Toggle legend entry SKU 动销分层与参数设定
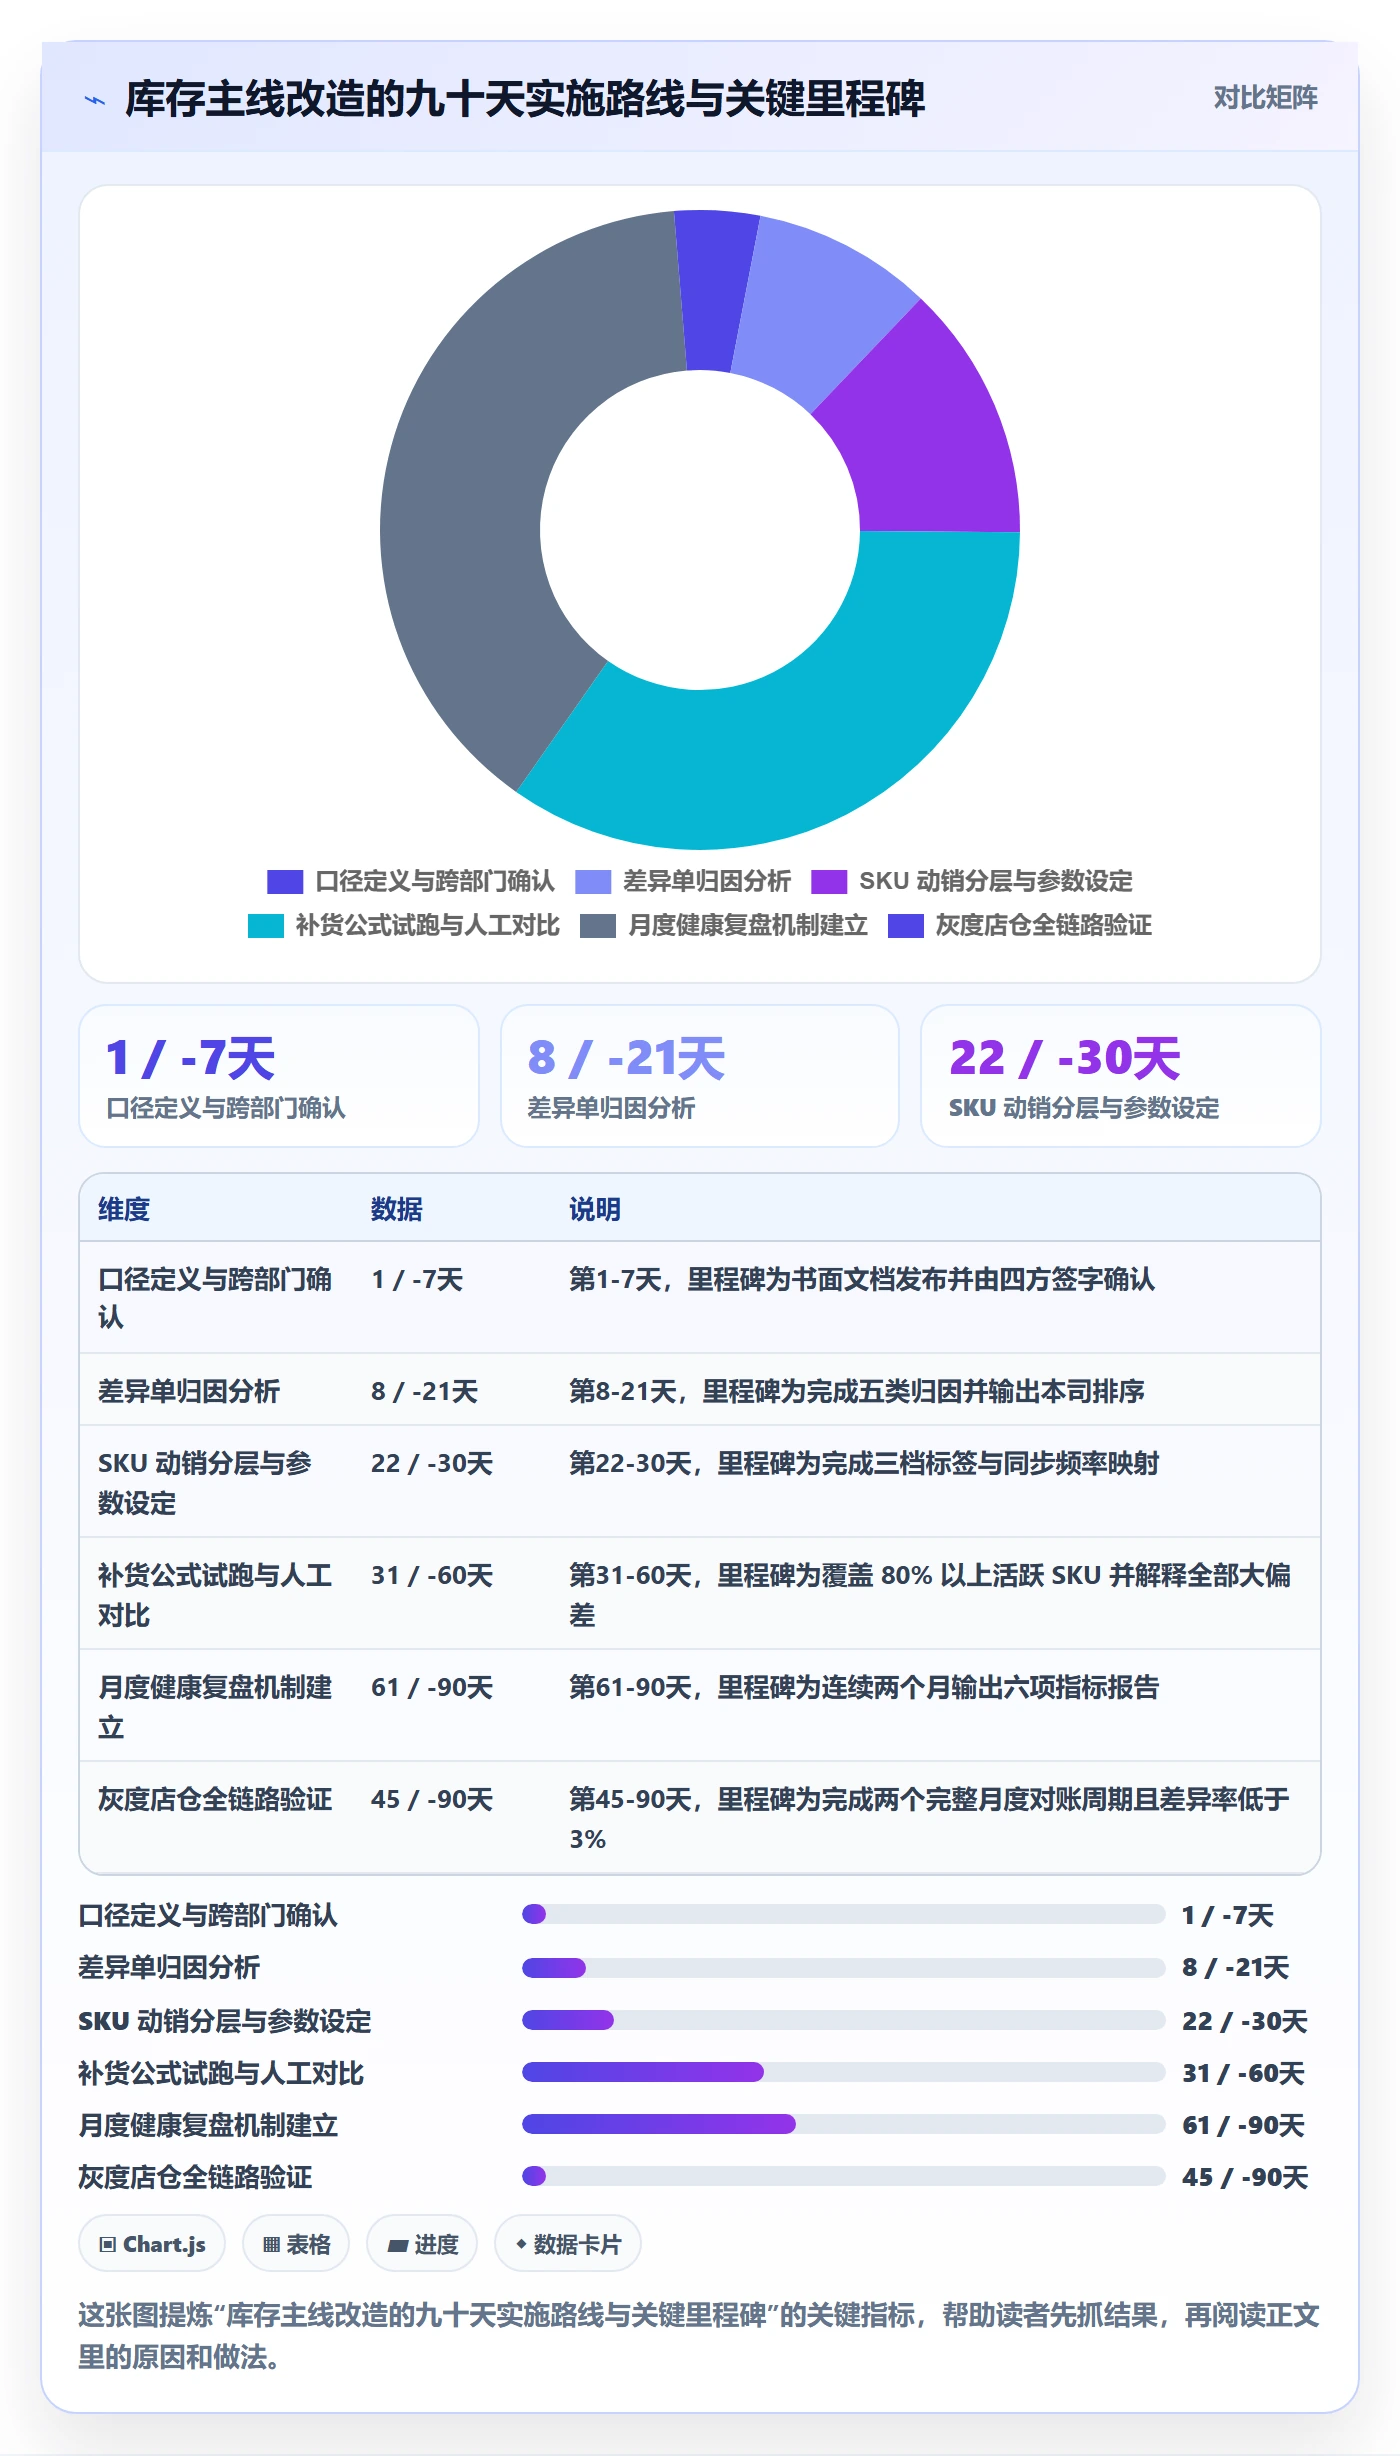This screenshot has width=1400, height=2456. click(x=972, y=881)
